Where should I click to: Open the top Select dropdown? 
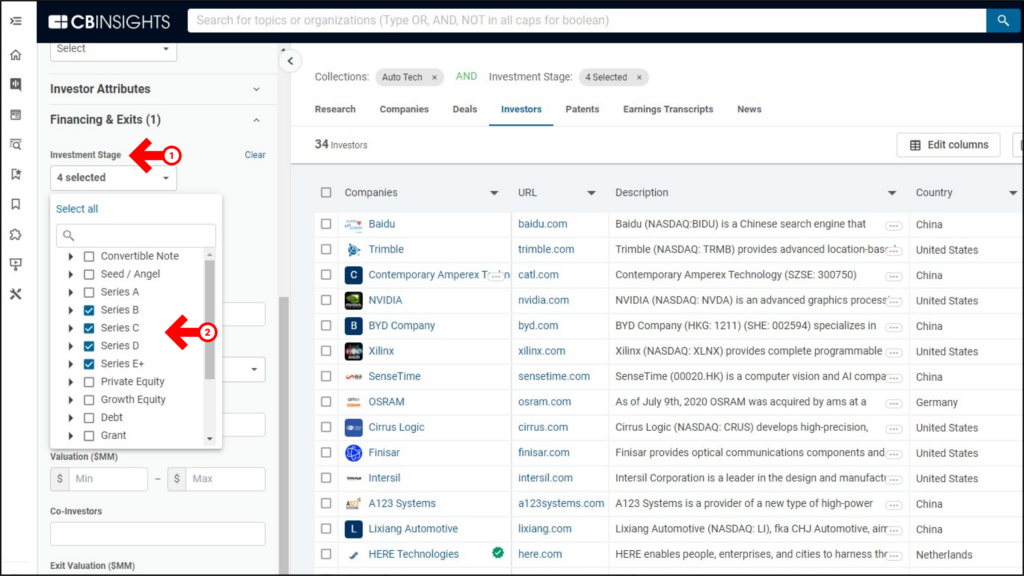[x=113, y=51]
